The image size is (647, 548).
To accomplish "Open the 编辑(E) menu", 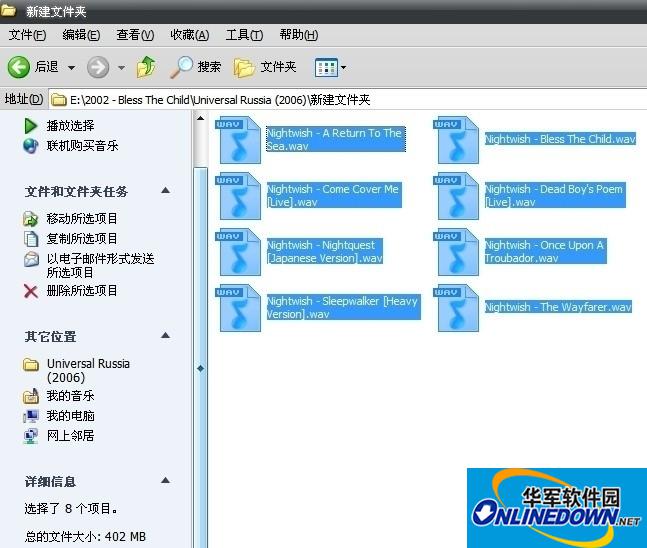I will point(81,35).
